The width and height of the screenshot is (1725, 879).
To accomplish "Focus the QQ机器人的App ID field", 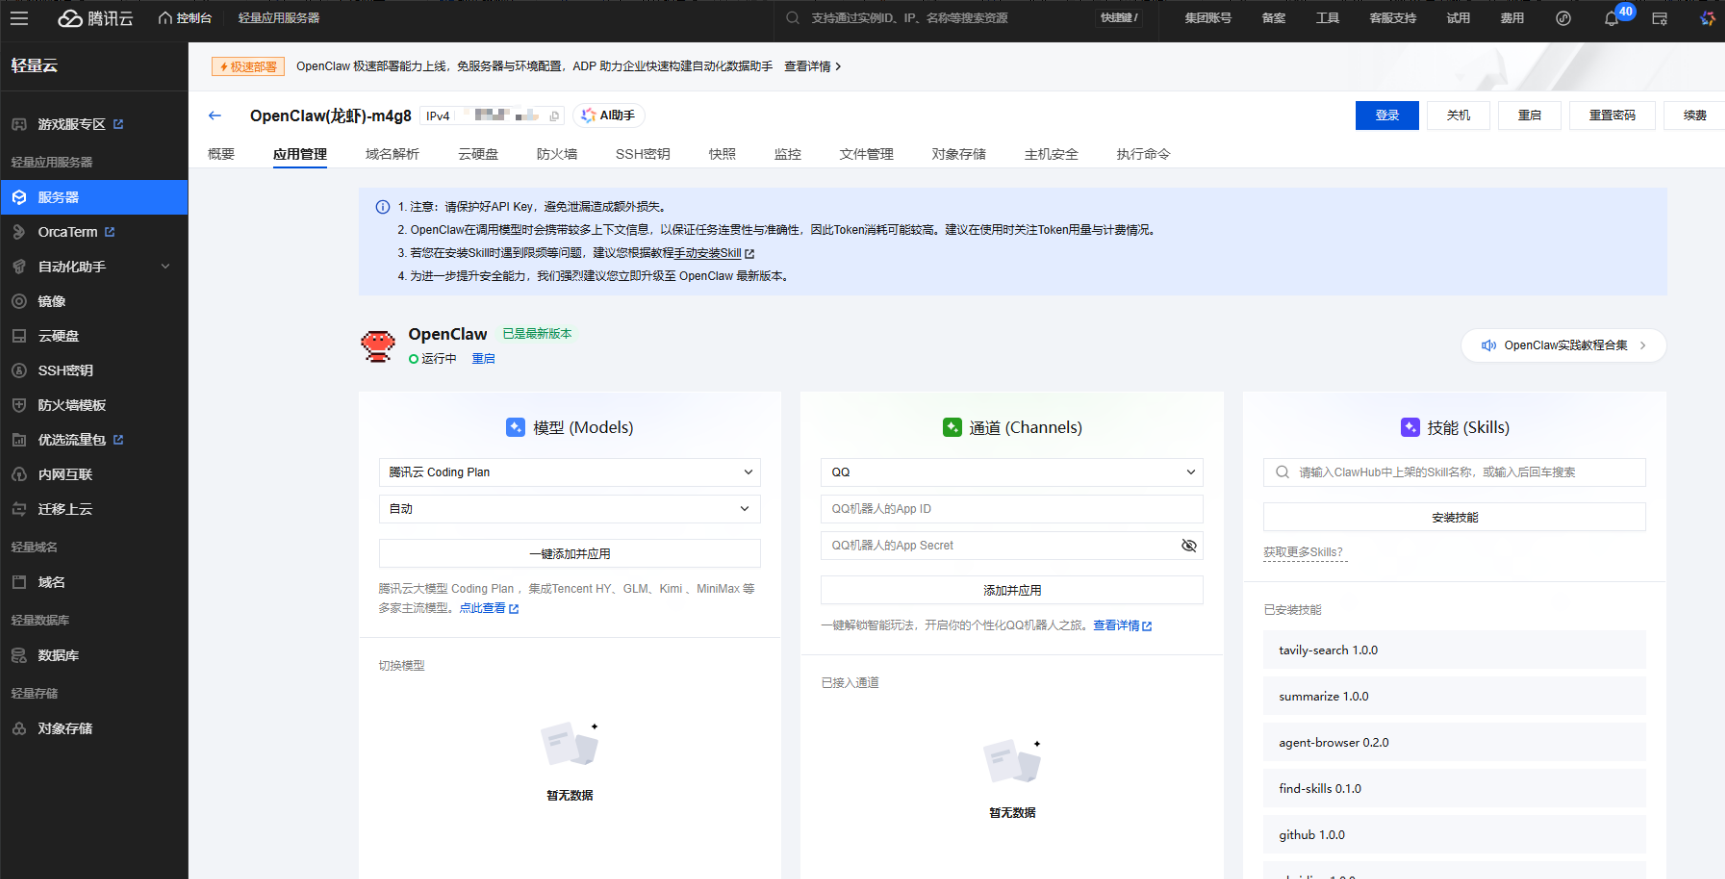I will (1011, 509).
